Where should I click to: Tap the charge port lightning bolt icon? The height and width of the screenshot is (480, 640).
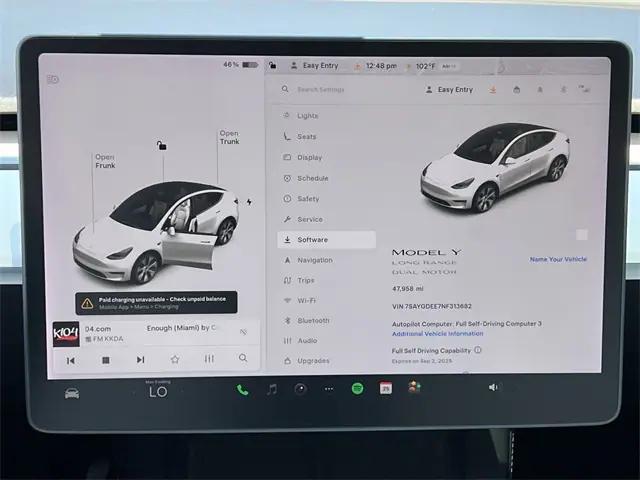pyautogui.click(x=249, y=202)
